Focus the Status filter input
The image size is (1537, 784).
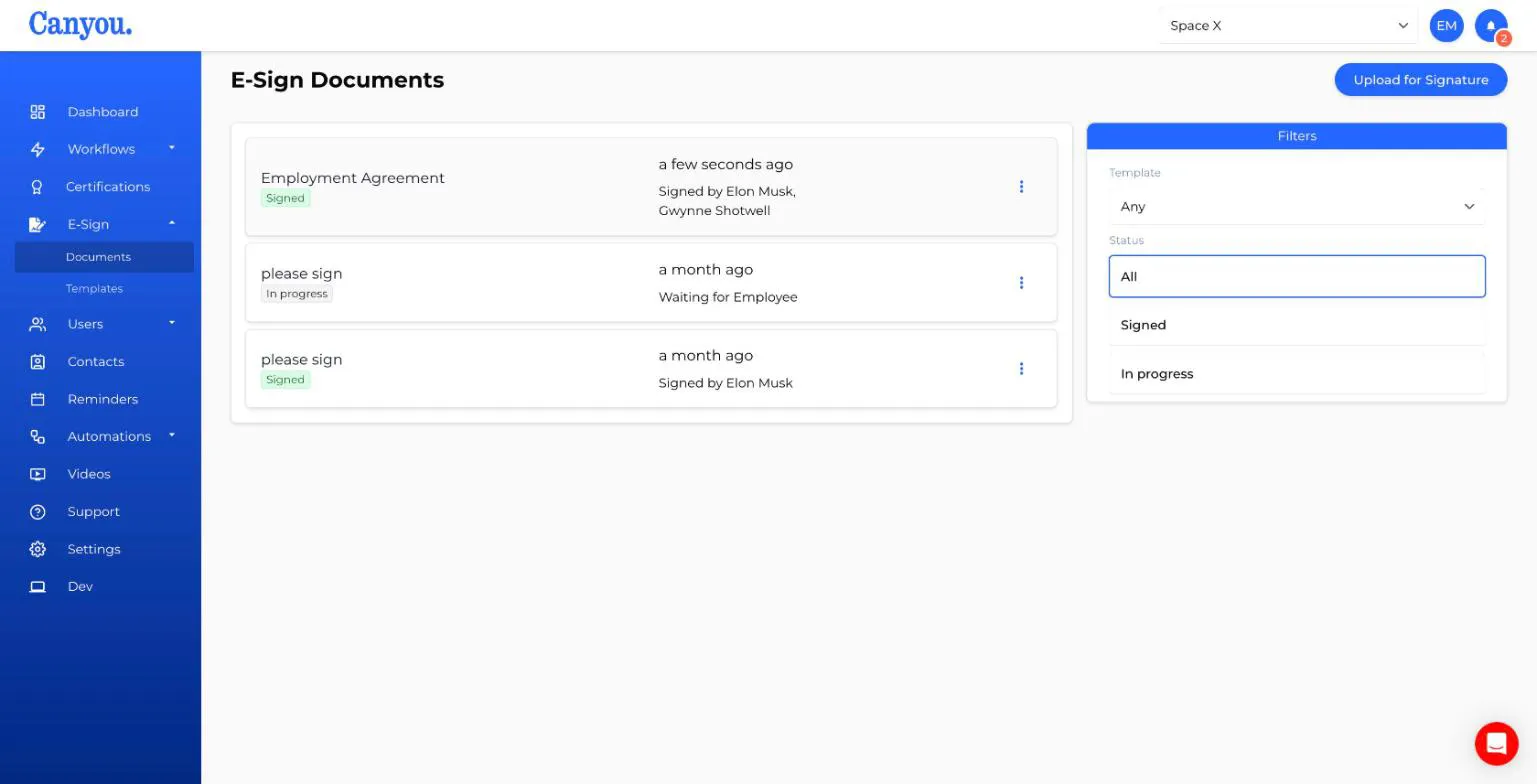(x=1297, y=277)
